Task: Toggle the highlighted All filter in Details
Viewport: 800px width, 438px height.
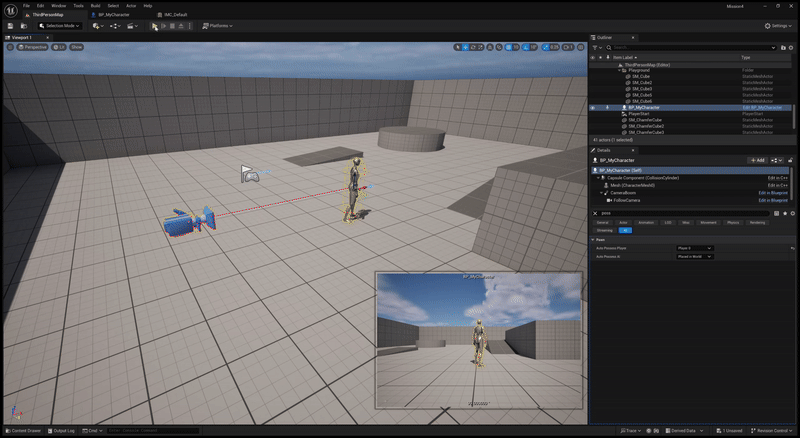Action: 625,230
